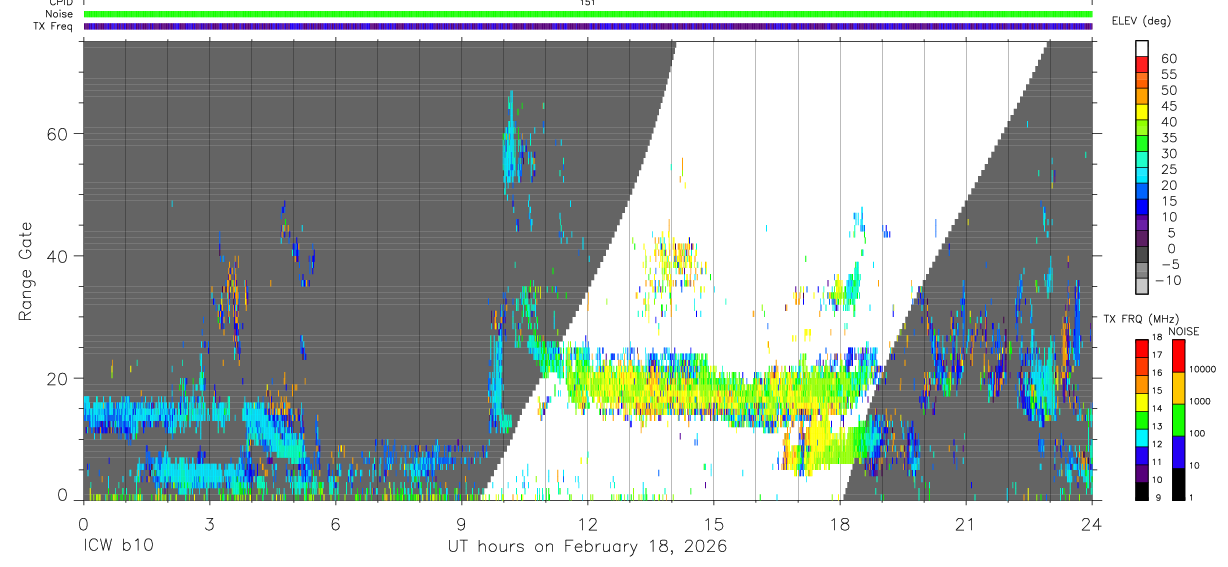
Task: Click ELEV colorbar label '55'
Action: (x=1169, y=74)
